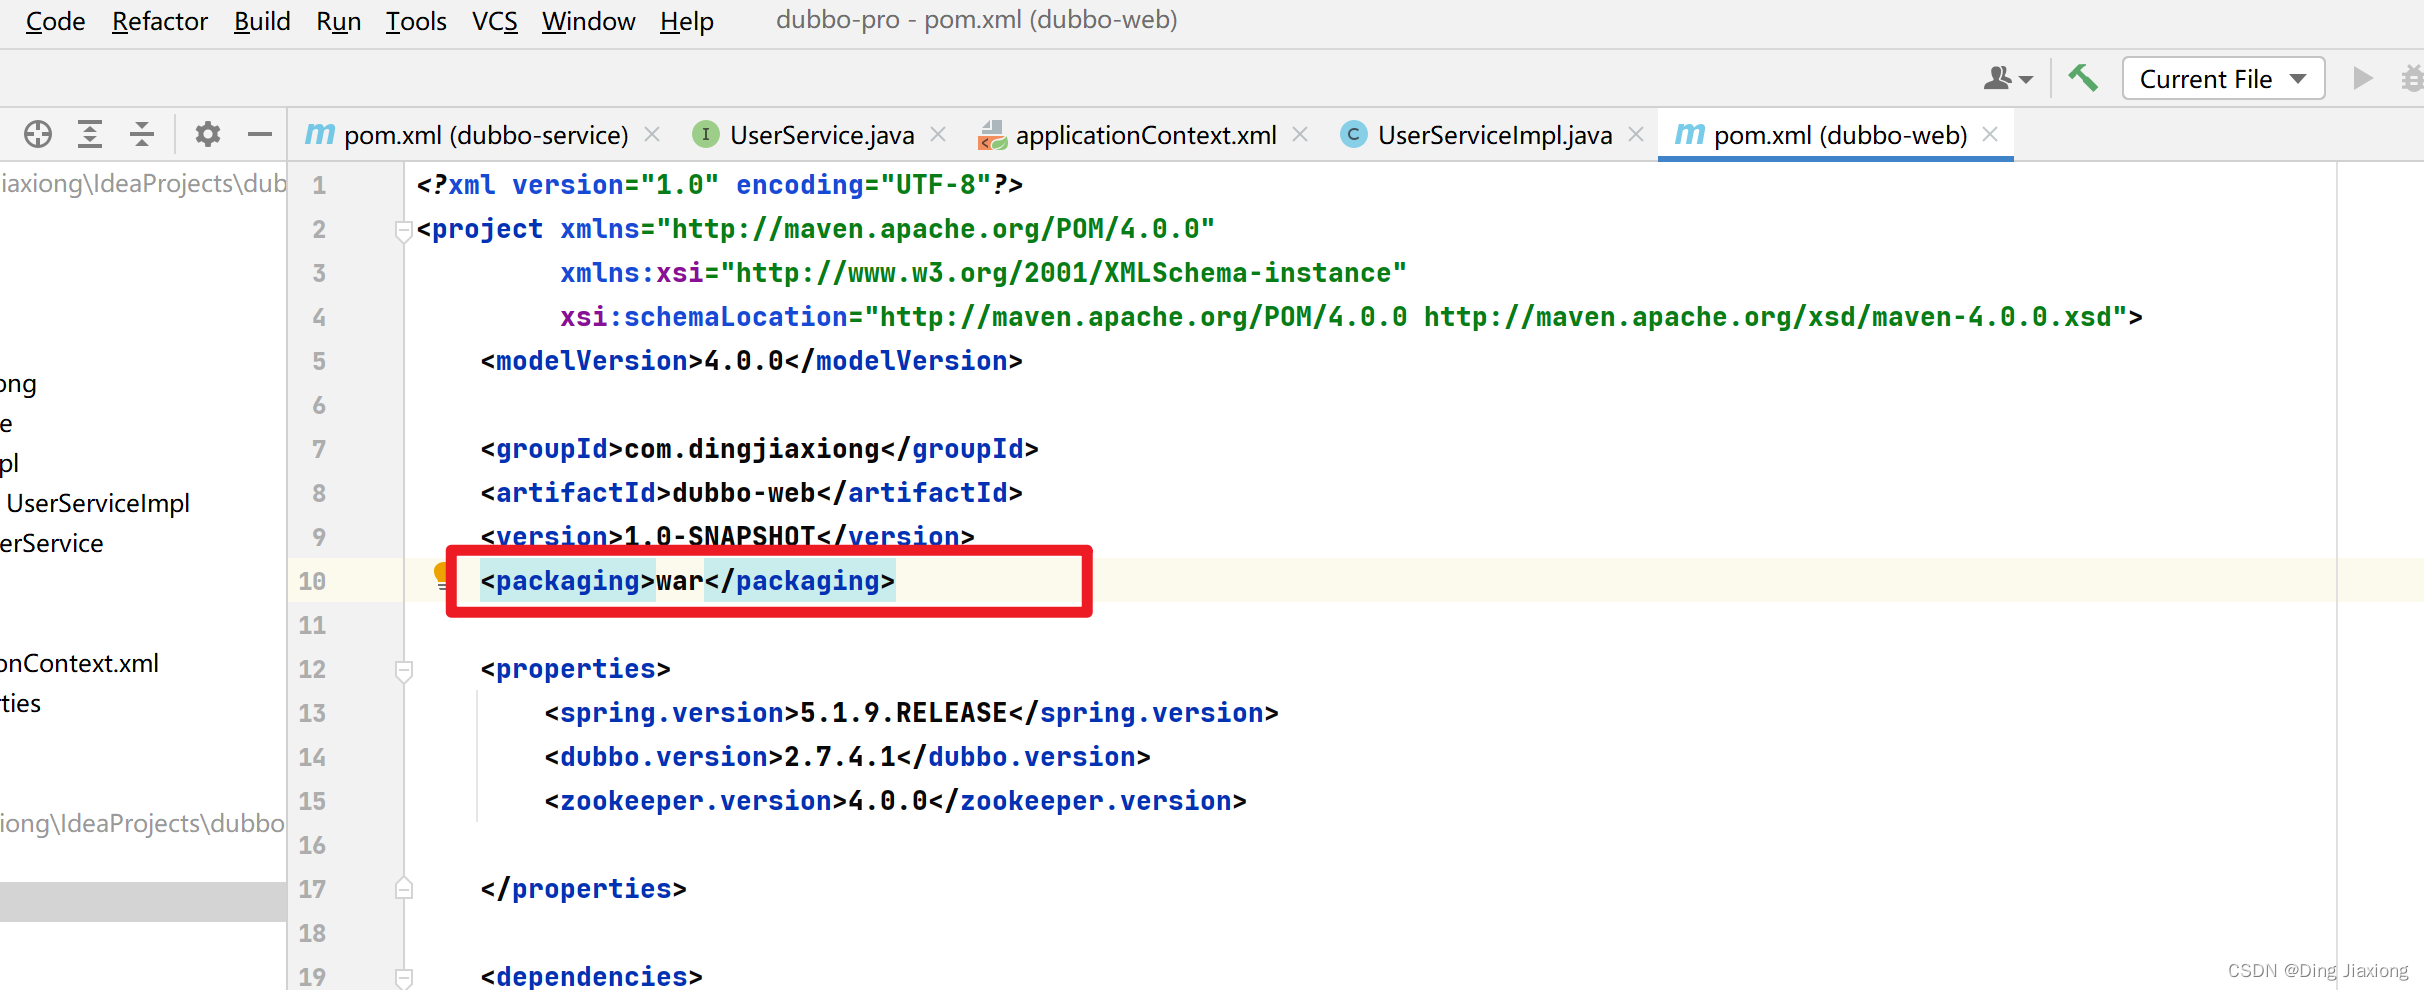
Task: Click the dubbo.version 2.7.4.1 line
Action: [x=847, y=757]
